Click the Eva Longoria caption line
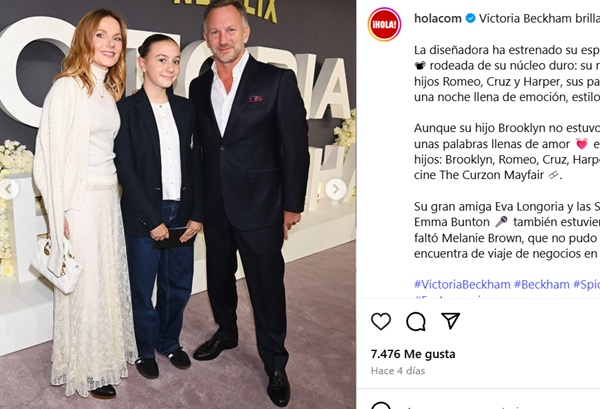The image size is (600, 409). [507, 207]
